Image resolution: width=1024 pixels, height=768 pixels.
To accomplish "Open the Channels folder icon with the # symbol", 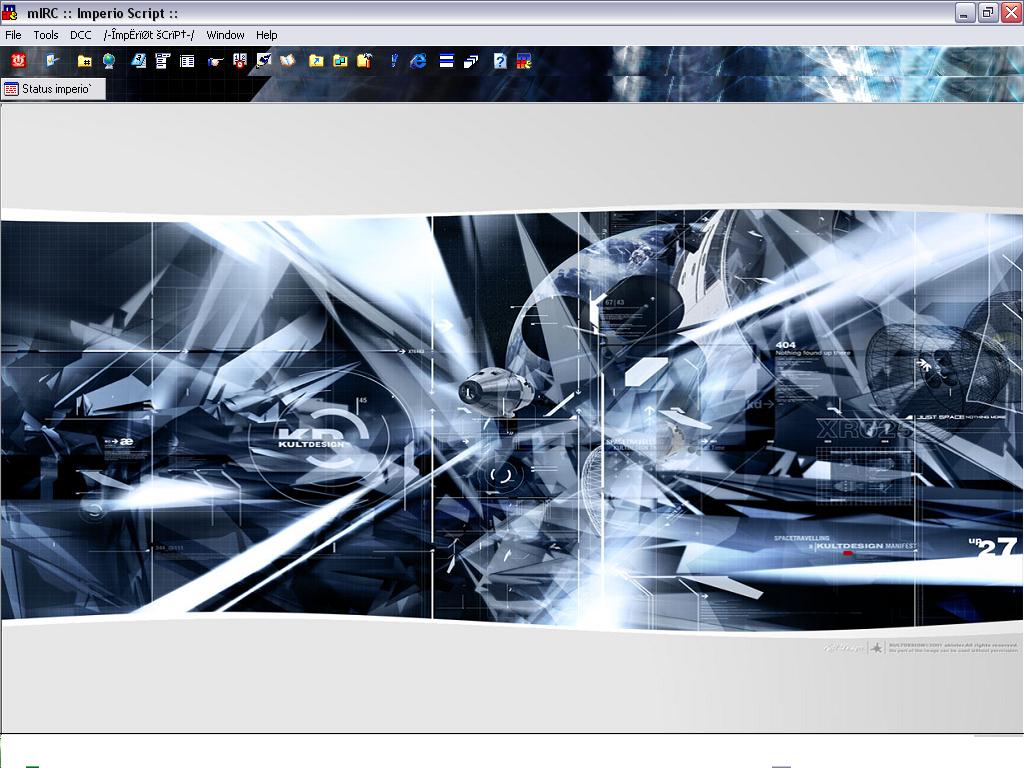I will pyautogui.click(x=84, y=61).
